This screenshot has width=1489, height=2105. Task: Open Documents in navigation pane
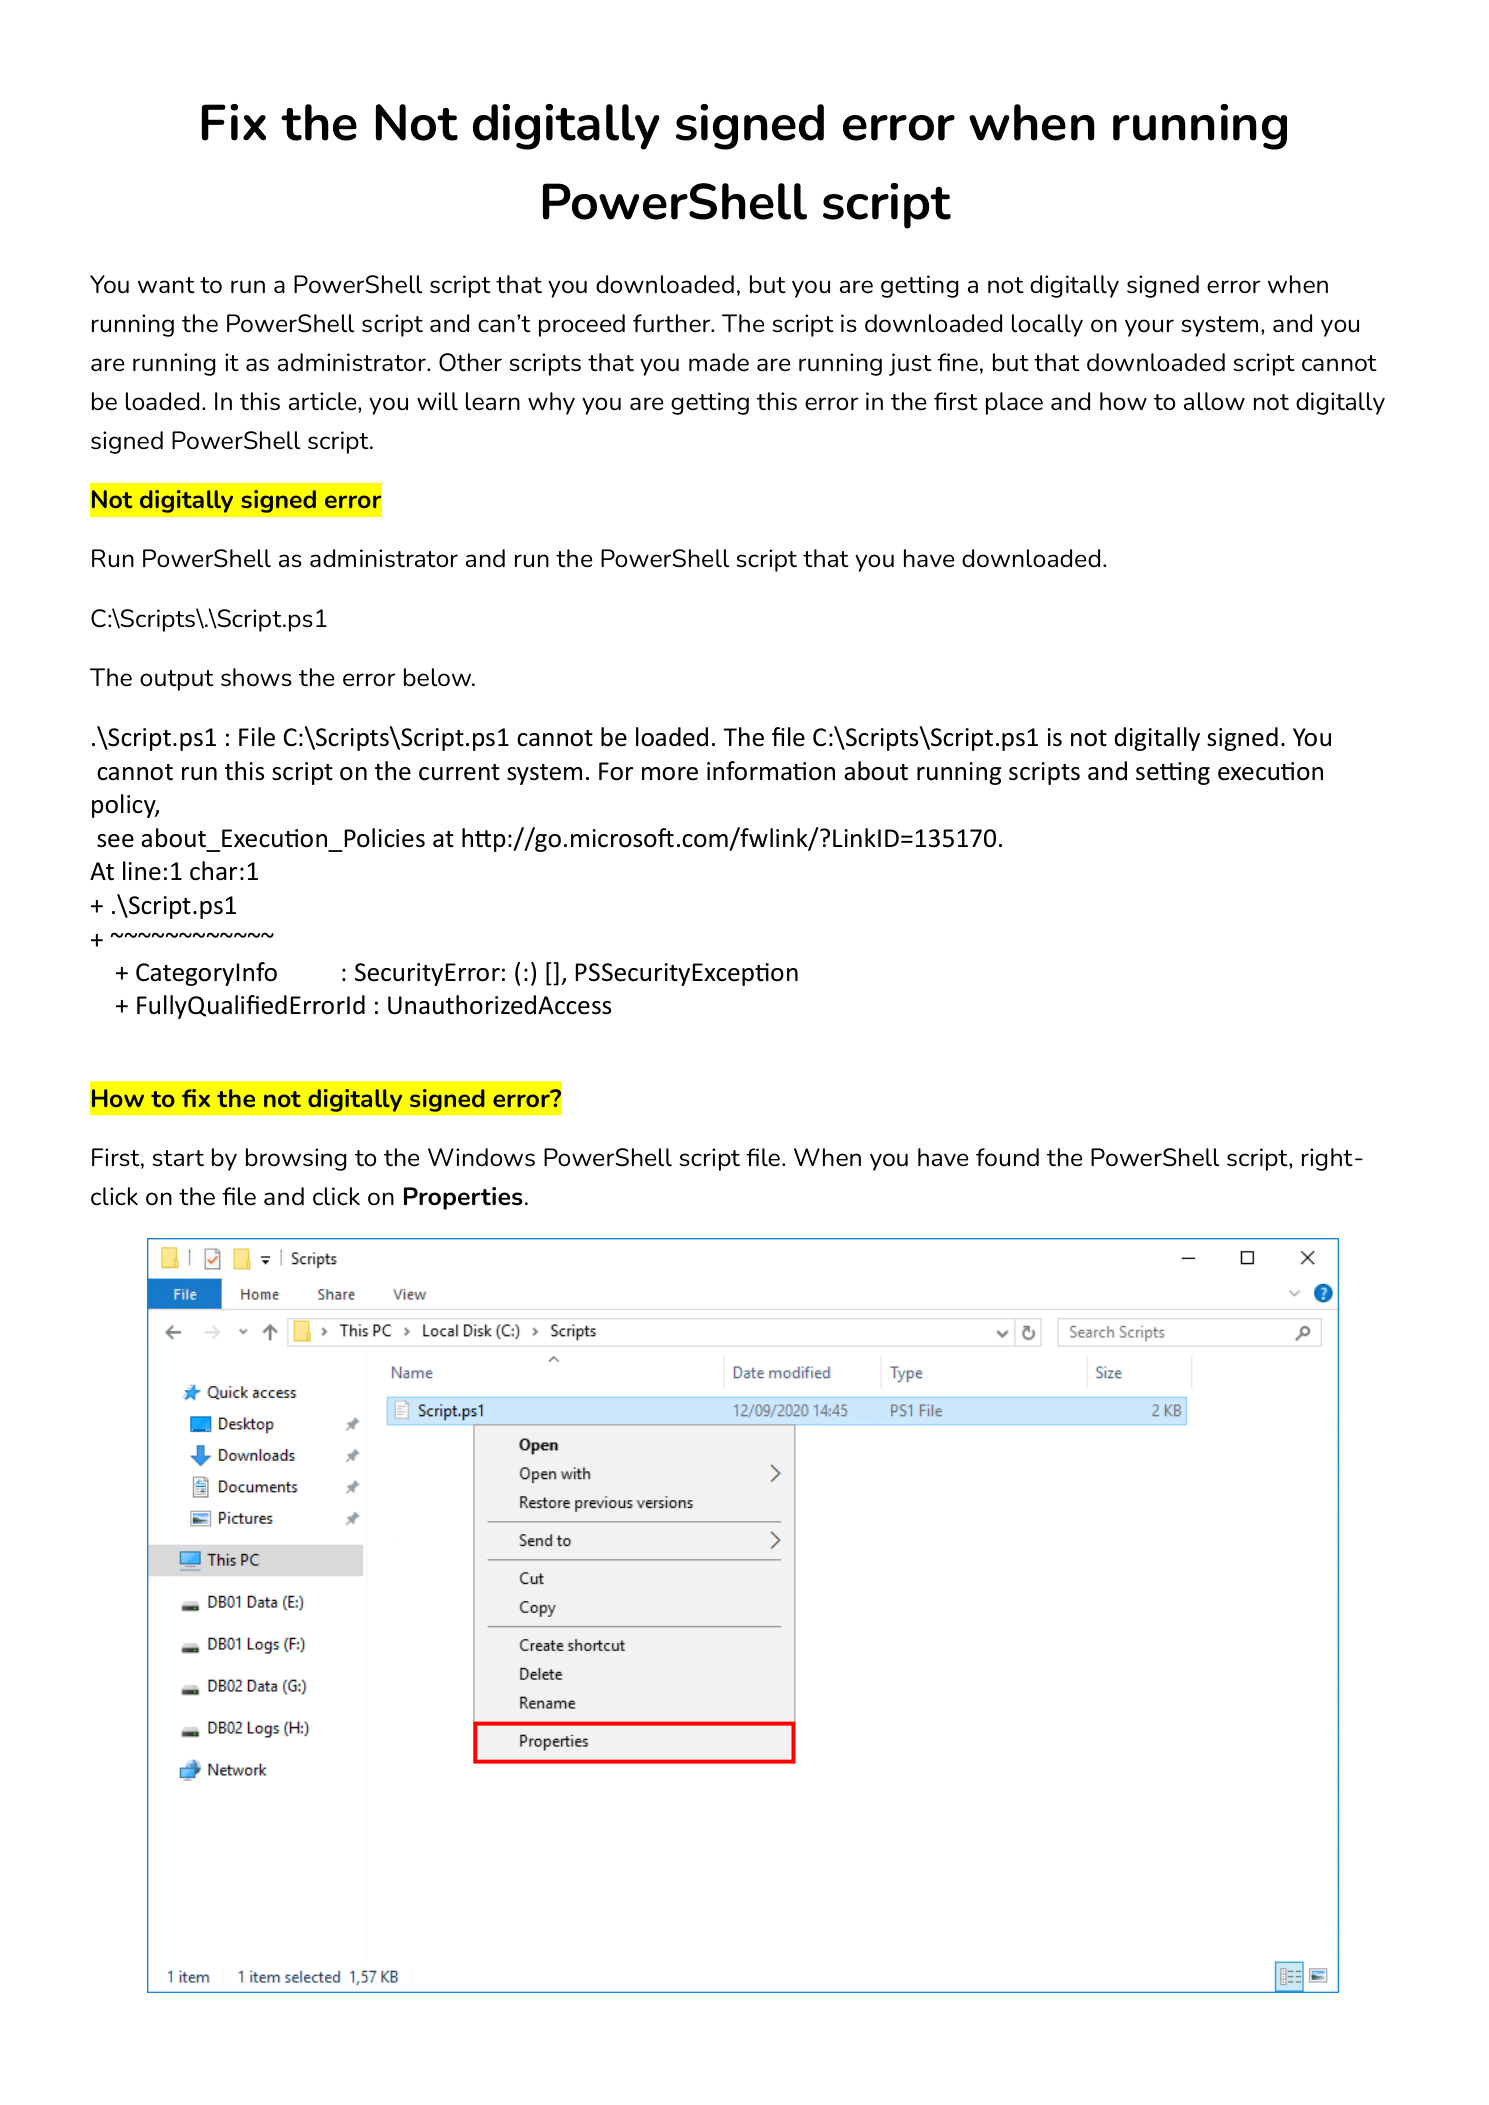(x=257, y=1487)
